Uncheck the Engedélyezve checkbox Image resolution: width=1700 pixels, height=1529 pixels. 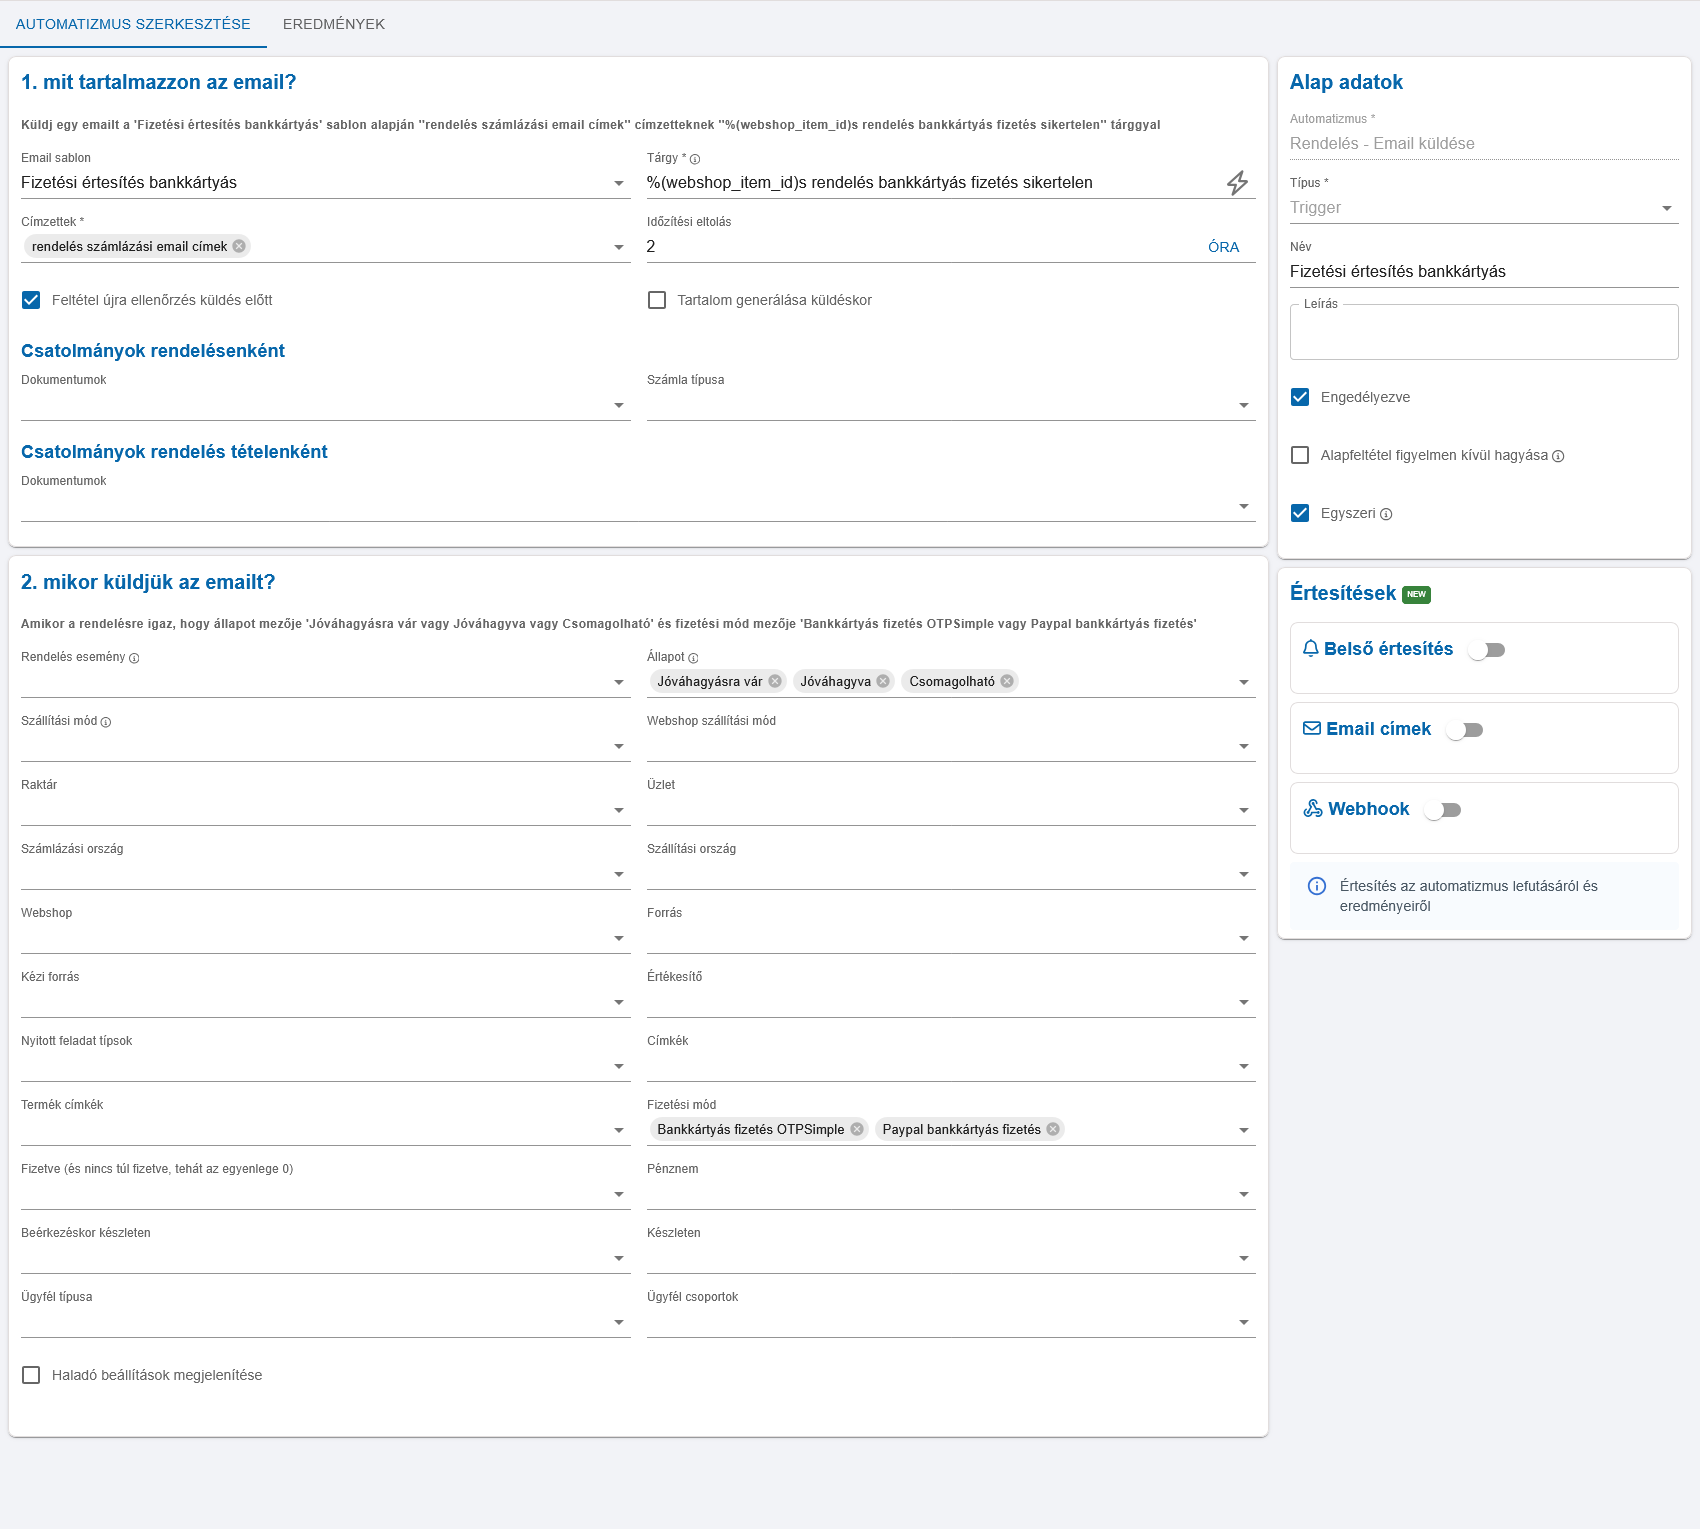[x=1300, y=397]
